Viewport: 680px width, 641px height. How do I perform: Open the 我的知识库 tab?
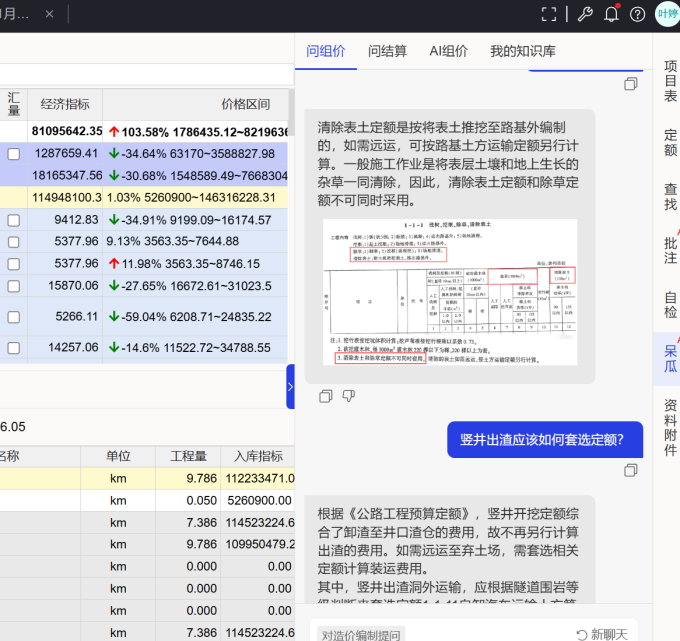pyautogui.click(x=522, y=51)
